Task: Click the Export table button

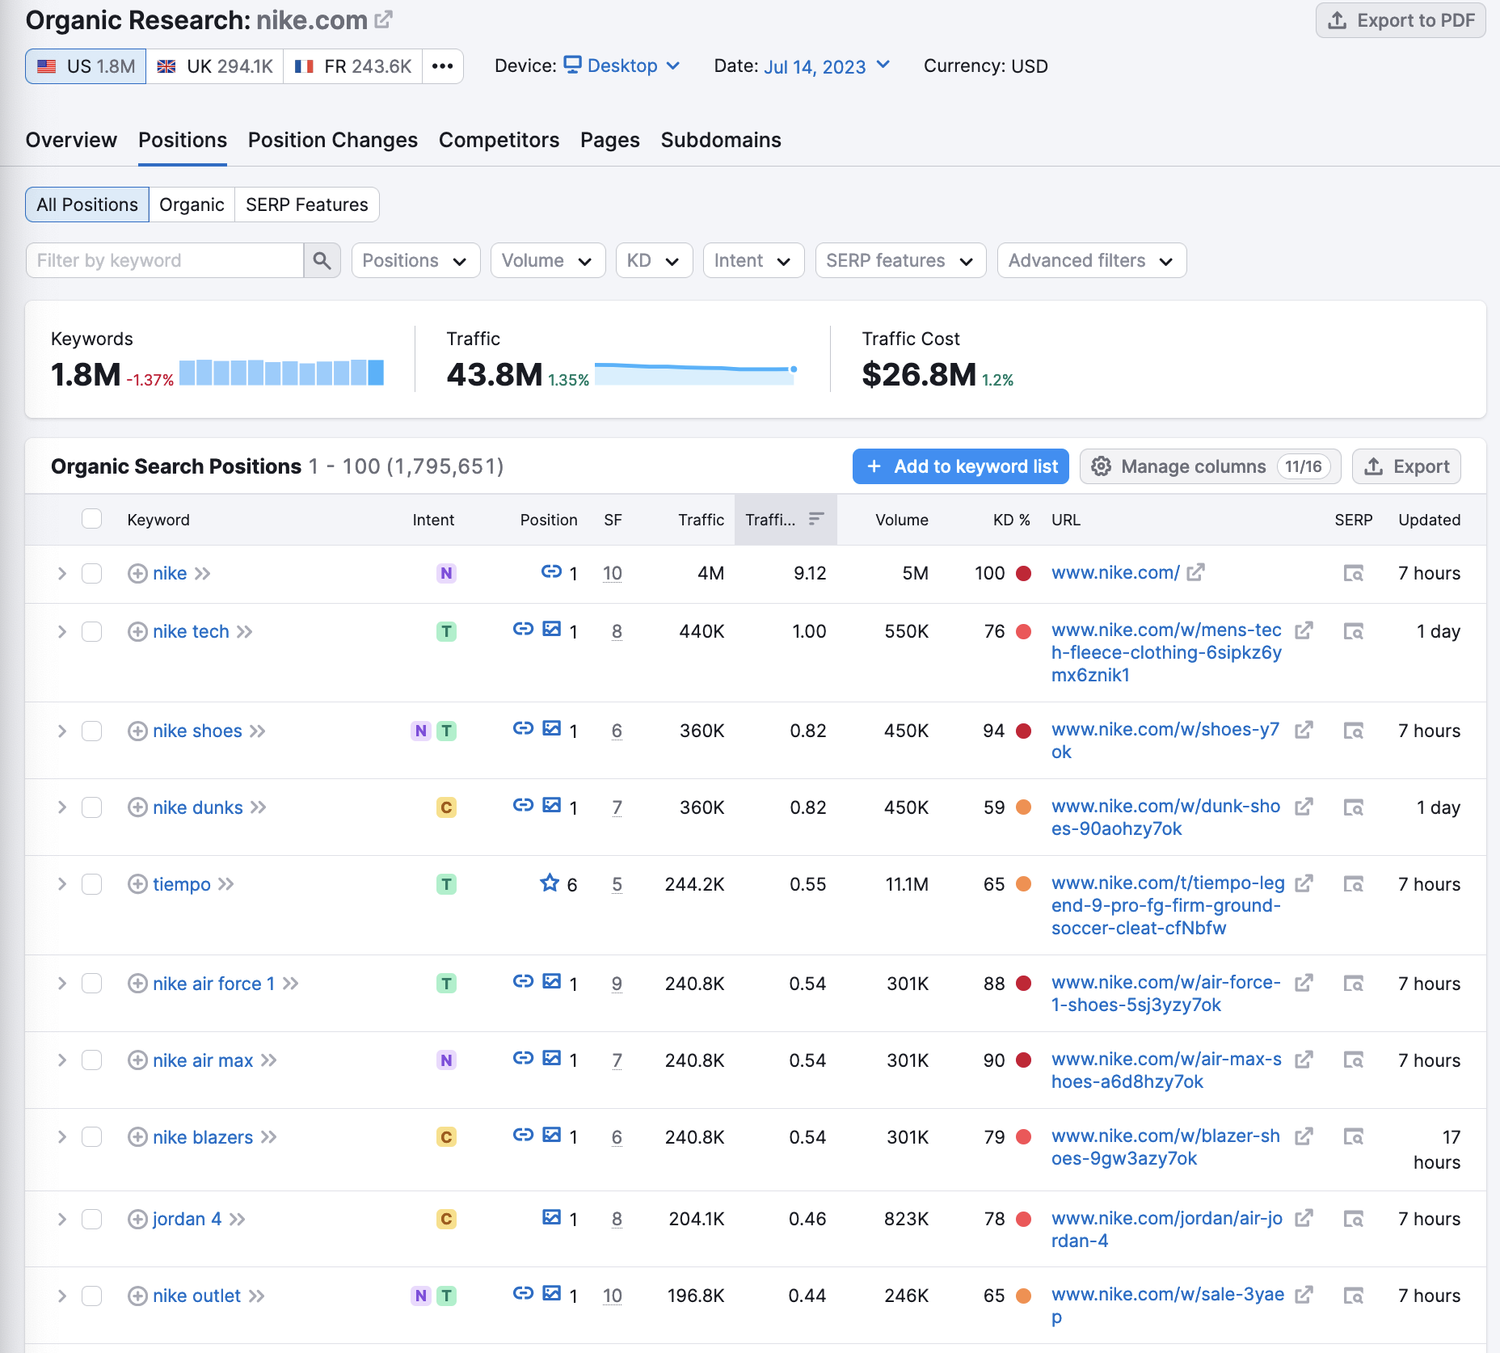Action: [x=1406, y=466]
